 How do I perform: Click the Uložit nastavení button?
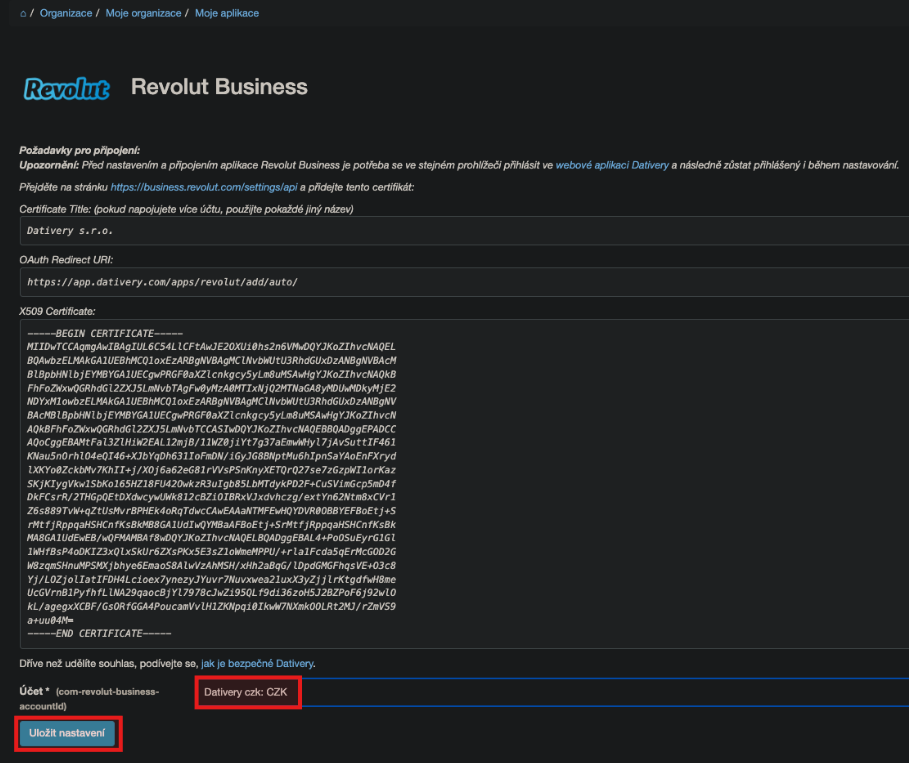point(67,733)
